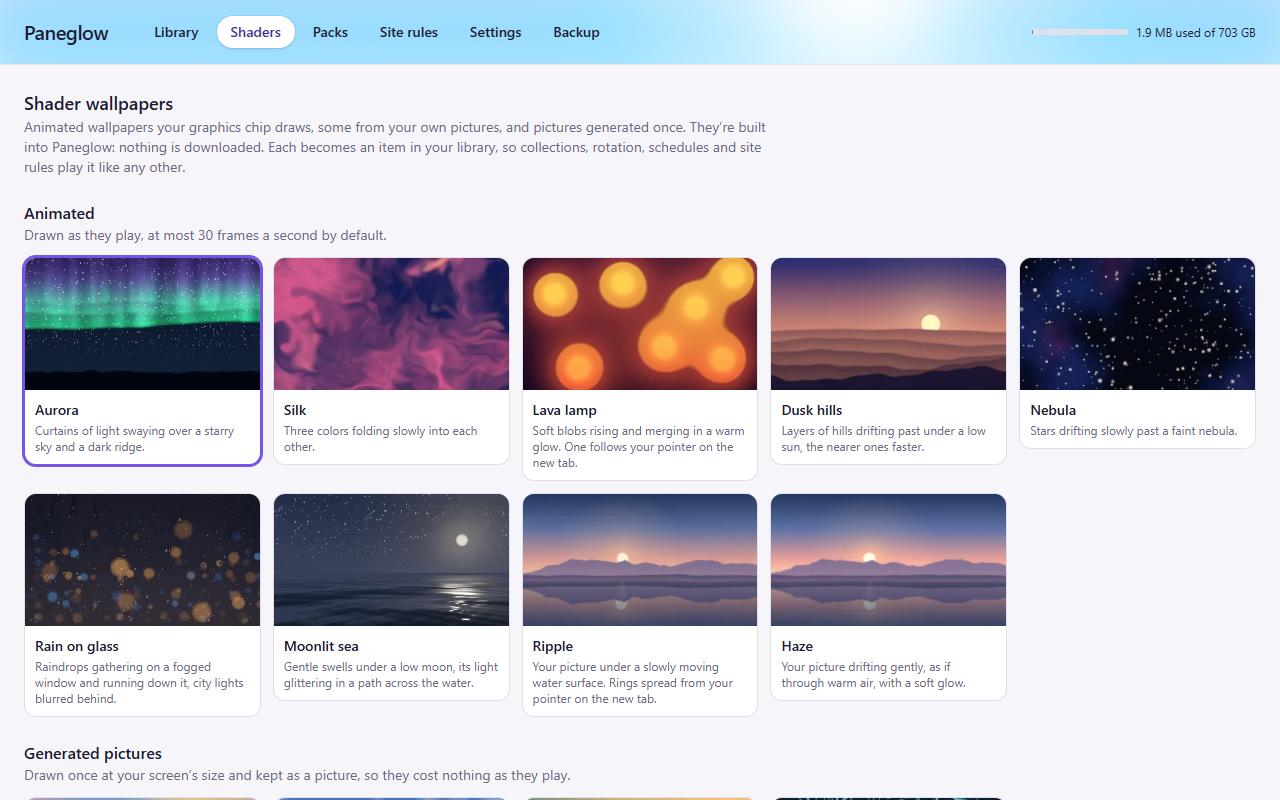The image size is (1280, 800).
Task: Click the Paneglow logo text
Action: click(66, 33)
